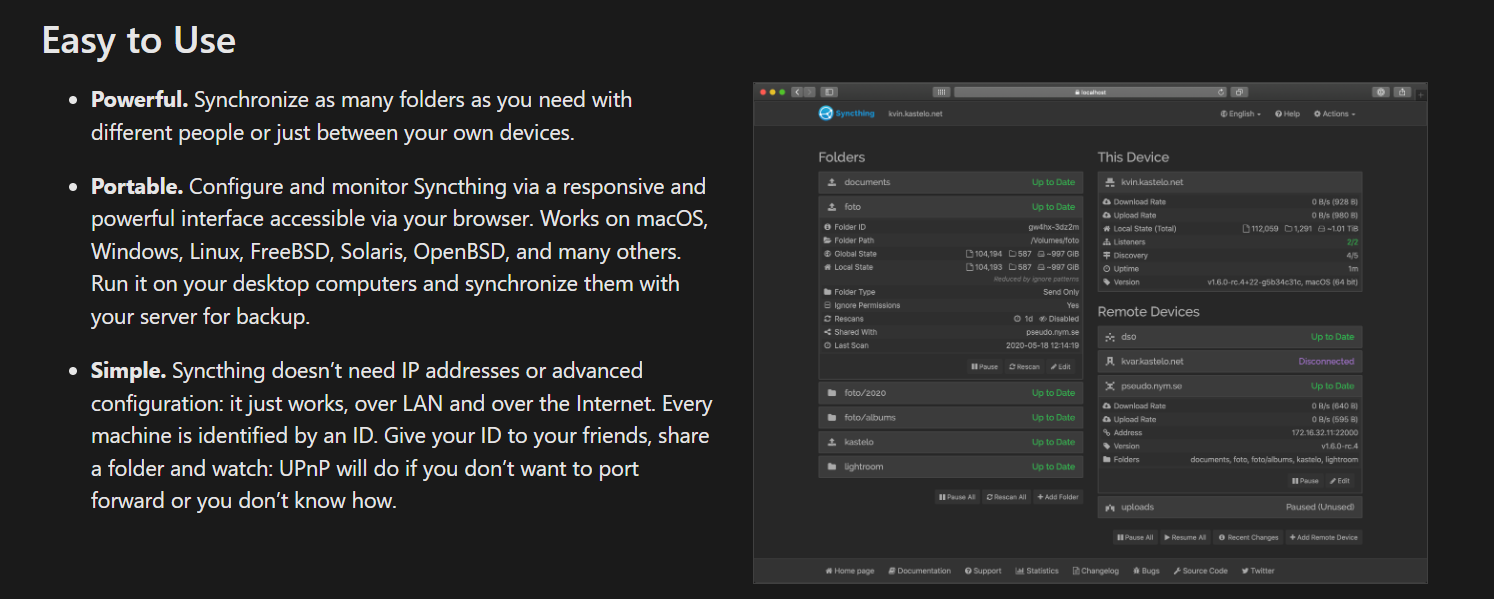Click the path value /Volumes/foto
1494x599 pixels.
tap(1055, 240)
